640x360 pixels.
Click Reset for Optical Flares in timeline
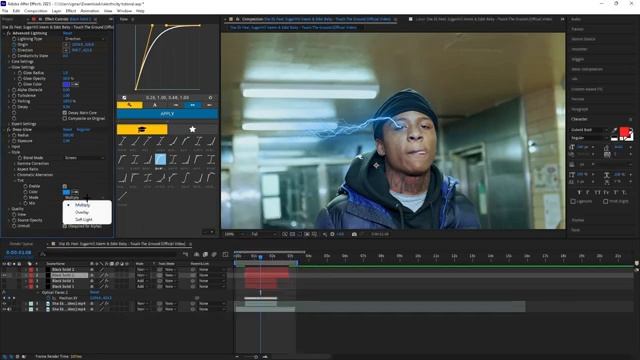click(x=94, y=292)
